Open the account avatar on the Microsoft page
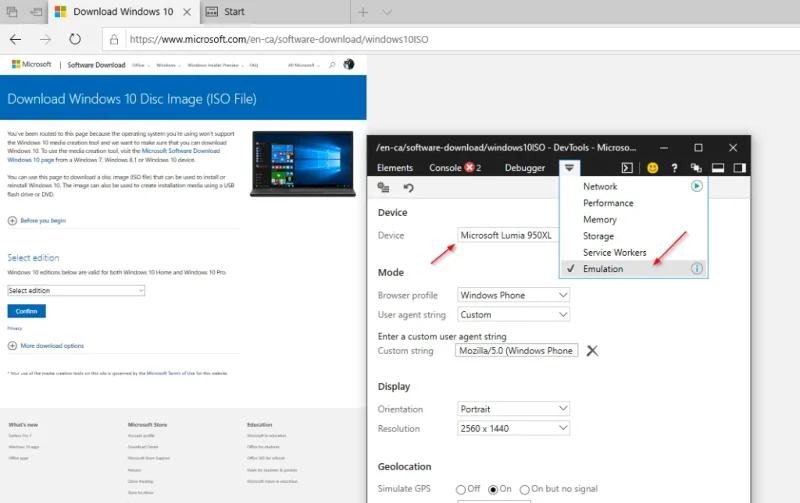 click(x=349, y=64)
